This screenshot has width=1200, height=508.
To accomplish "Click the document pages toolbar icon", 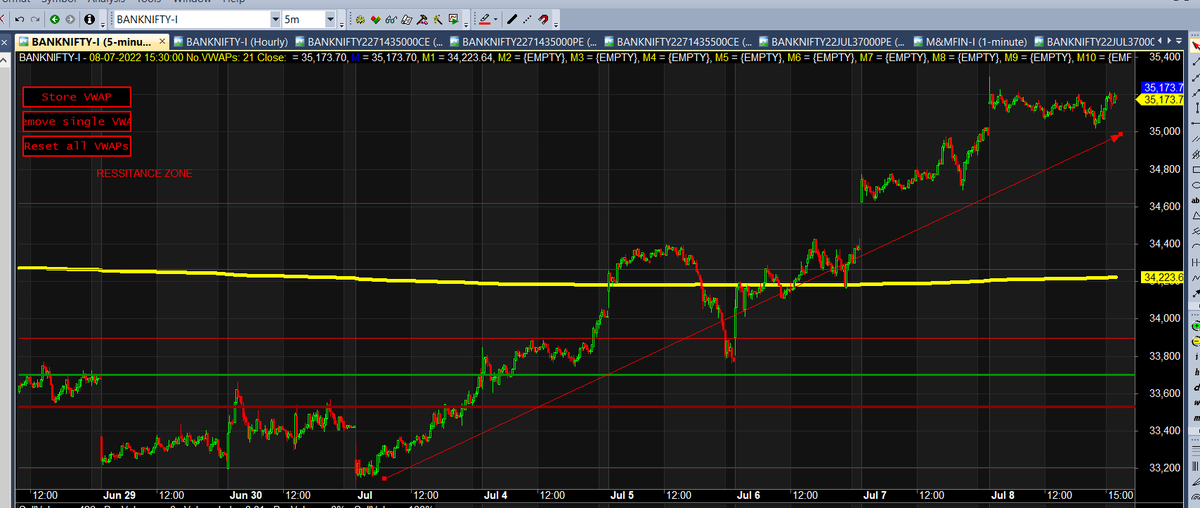I will (x=407, y=19).
